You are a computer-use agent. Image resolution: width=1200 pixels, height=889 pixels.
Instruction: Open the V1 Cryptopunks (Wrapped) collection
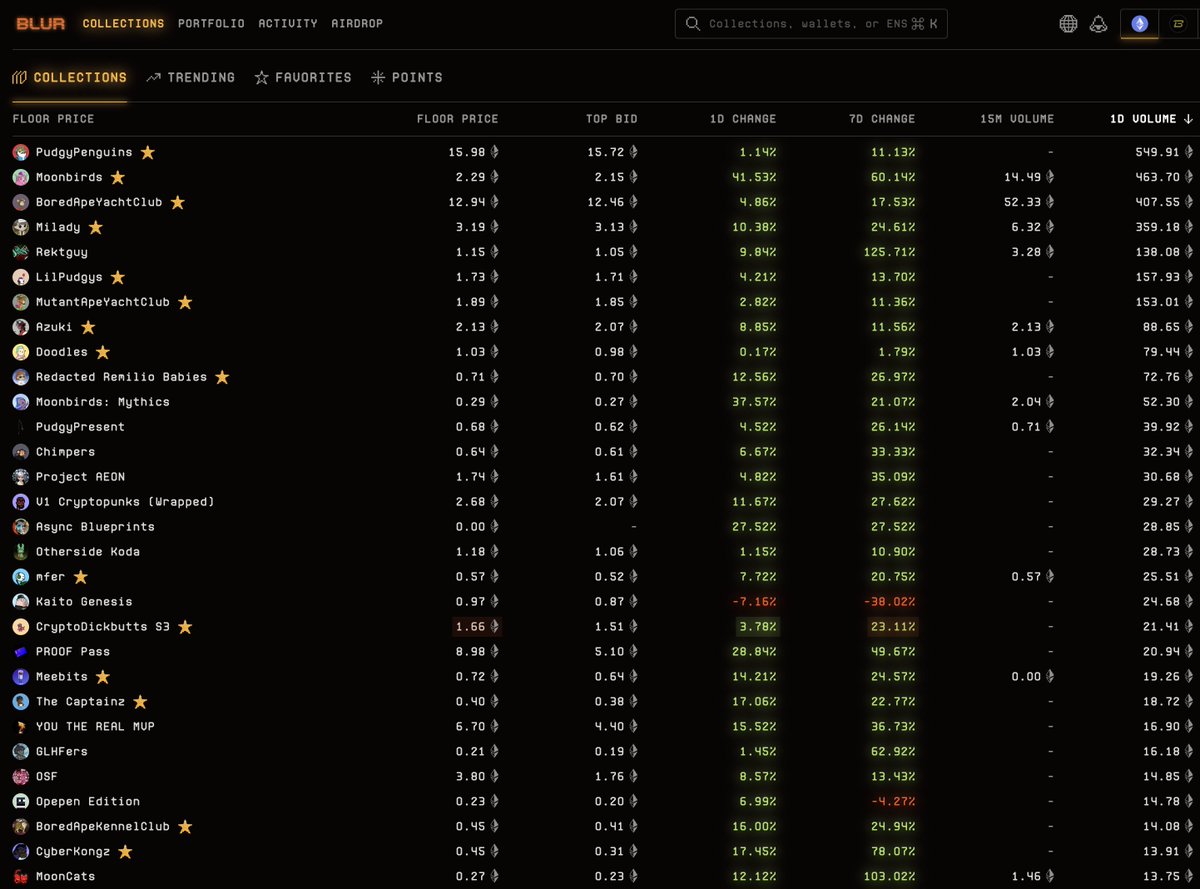click(x=125, y=502)
